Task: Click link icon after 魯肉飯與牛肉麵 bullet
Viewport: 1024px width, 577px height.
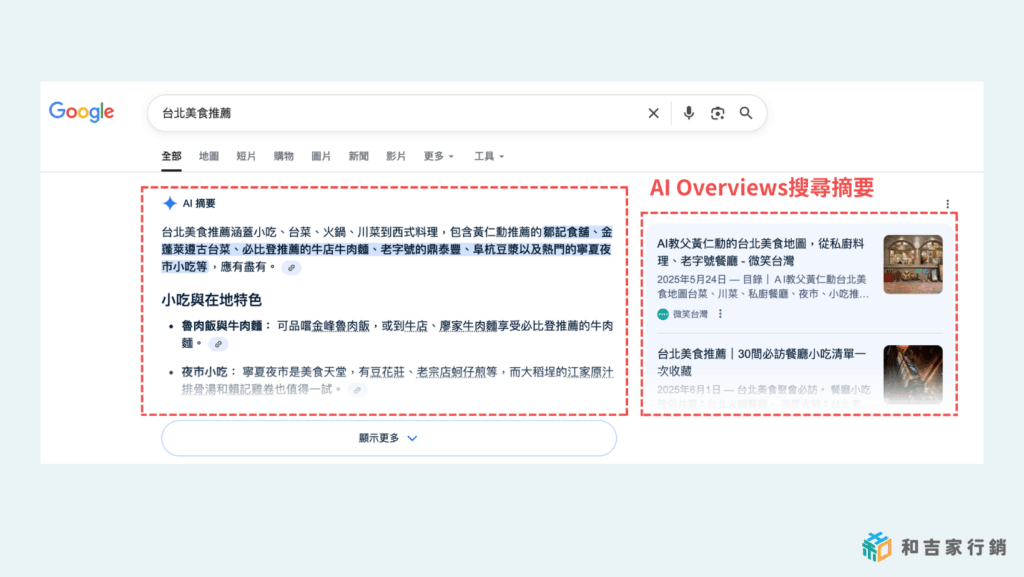Action: [x=218, y=343]
